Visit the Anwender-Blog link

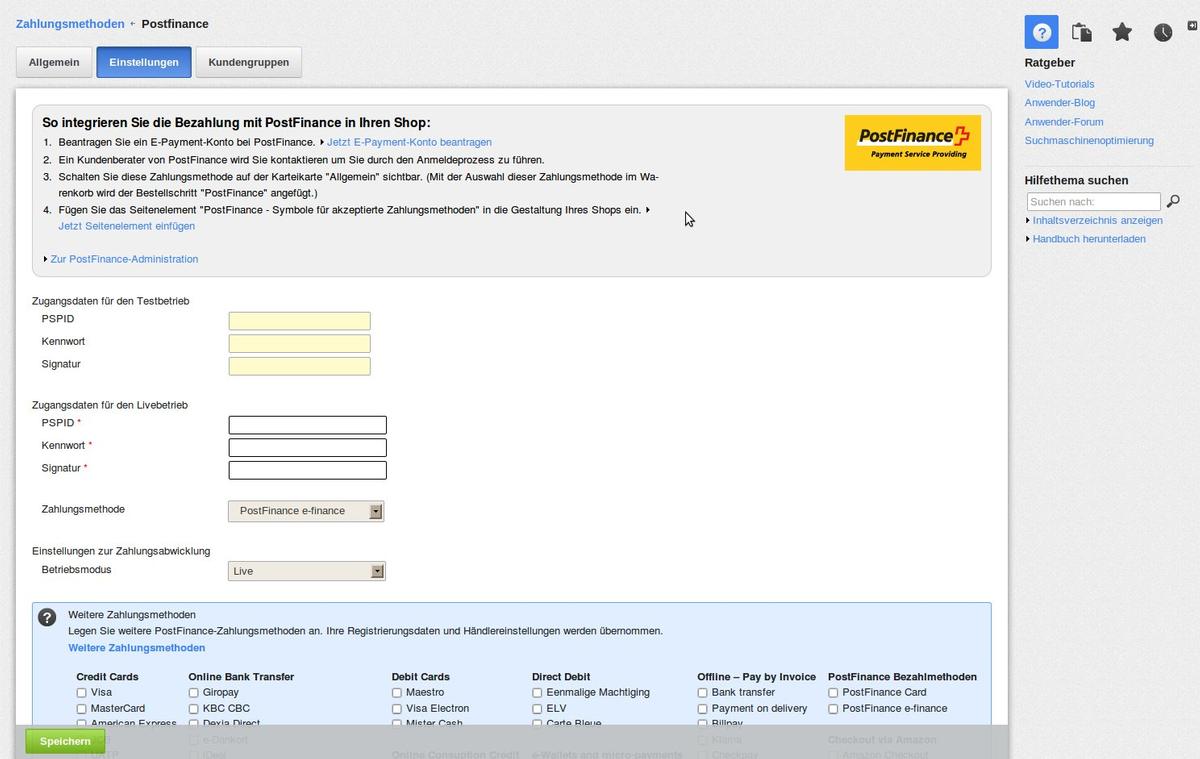point(1060,103)
